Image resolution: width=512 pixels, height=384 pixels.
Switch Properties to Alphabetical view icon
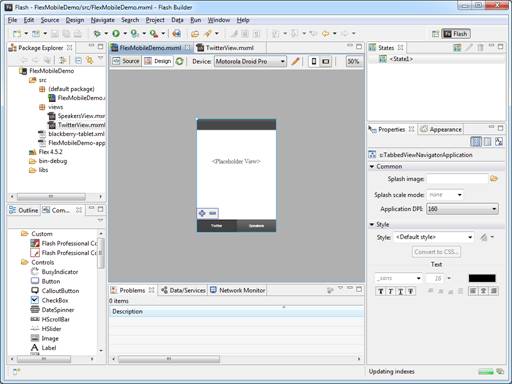pos(499,142)
